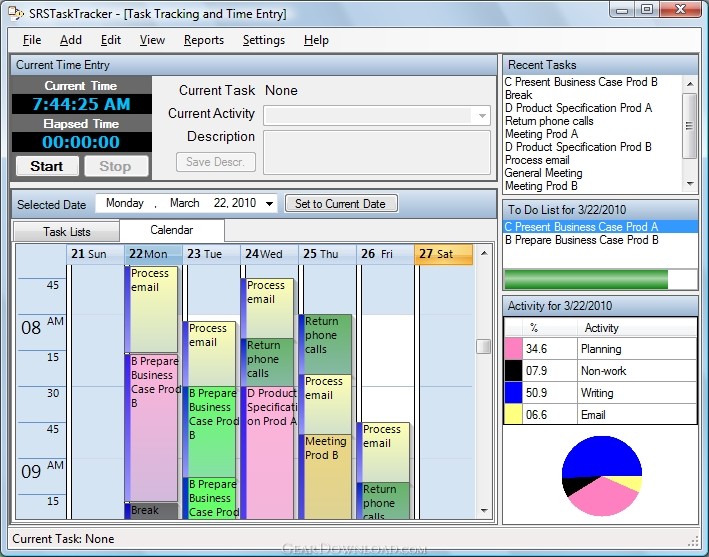Click calendar scrollbar up arrow
Image resolution: width=709 pixels, height=557 pixels.
point(484,253)
